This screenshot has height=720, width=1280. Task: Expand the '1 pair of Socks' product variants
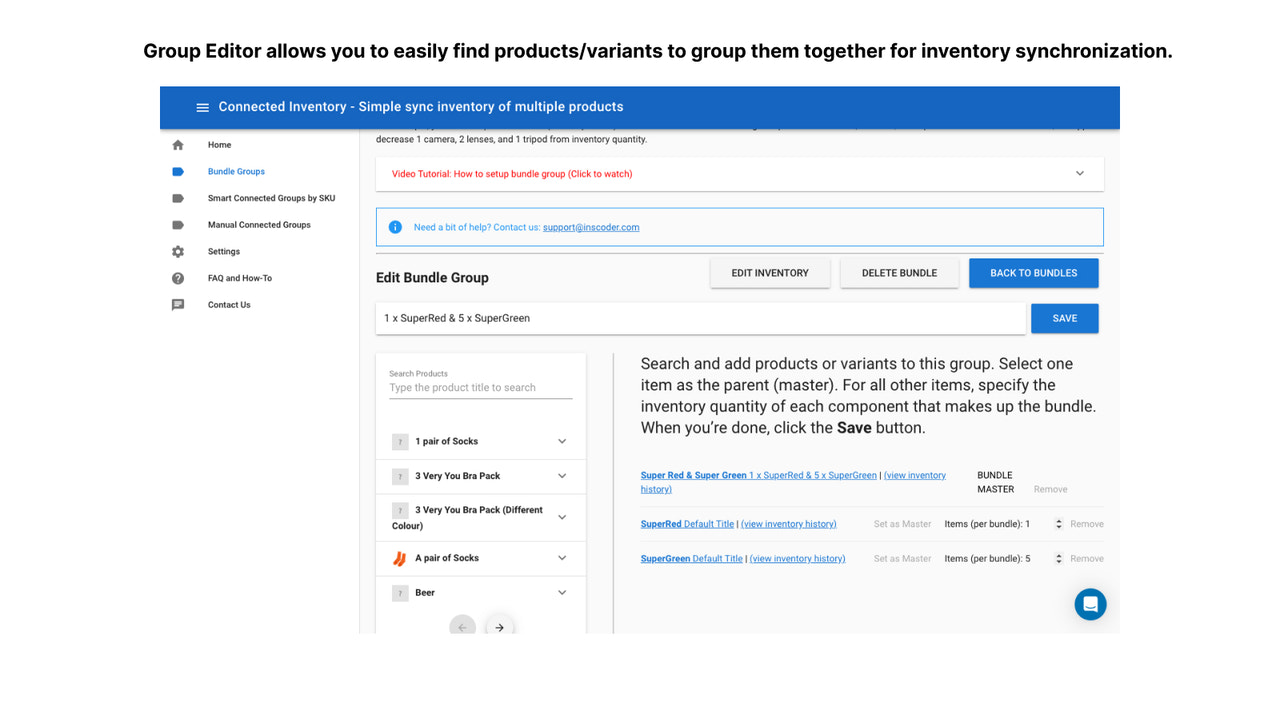(x=561, y=440)
